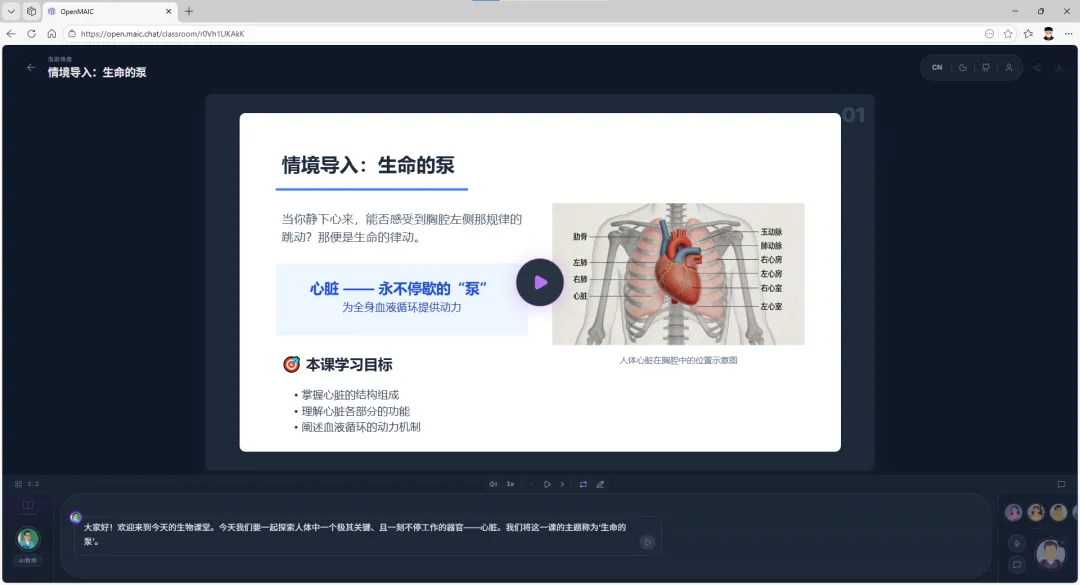Click the 1/2 slide counter
Viewport: 1080px width, 585px height.
click(33, 484)
